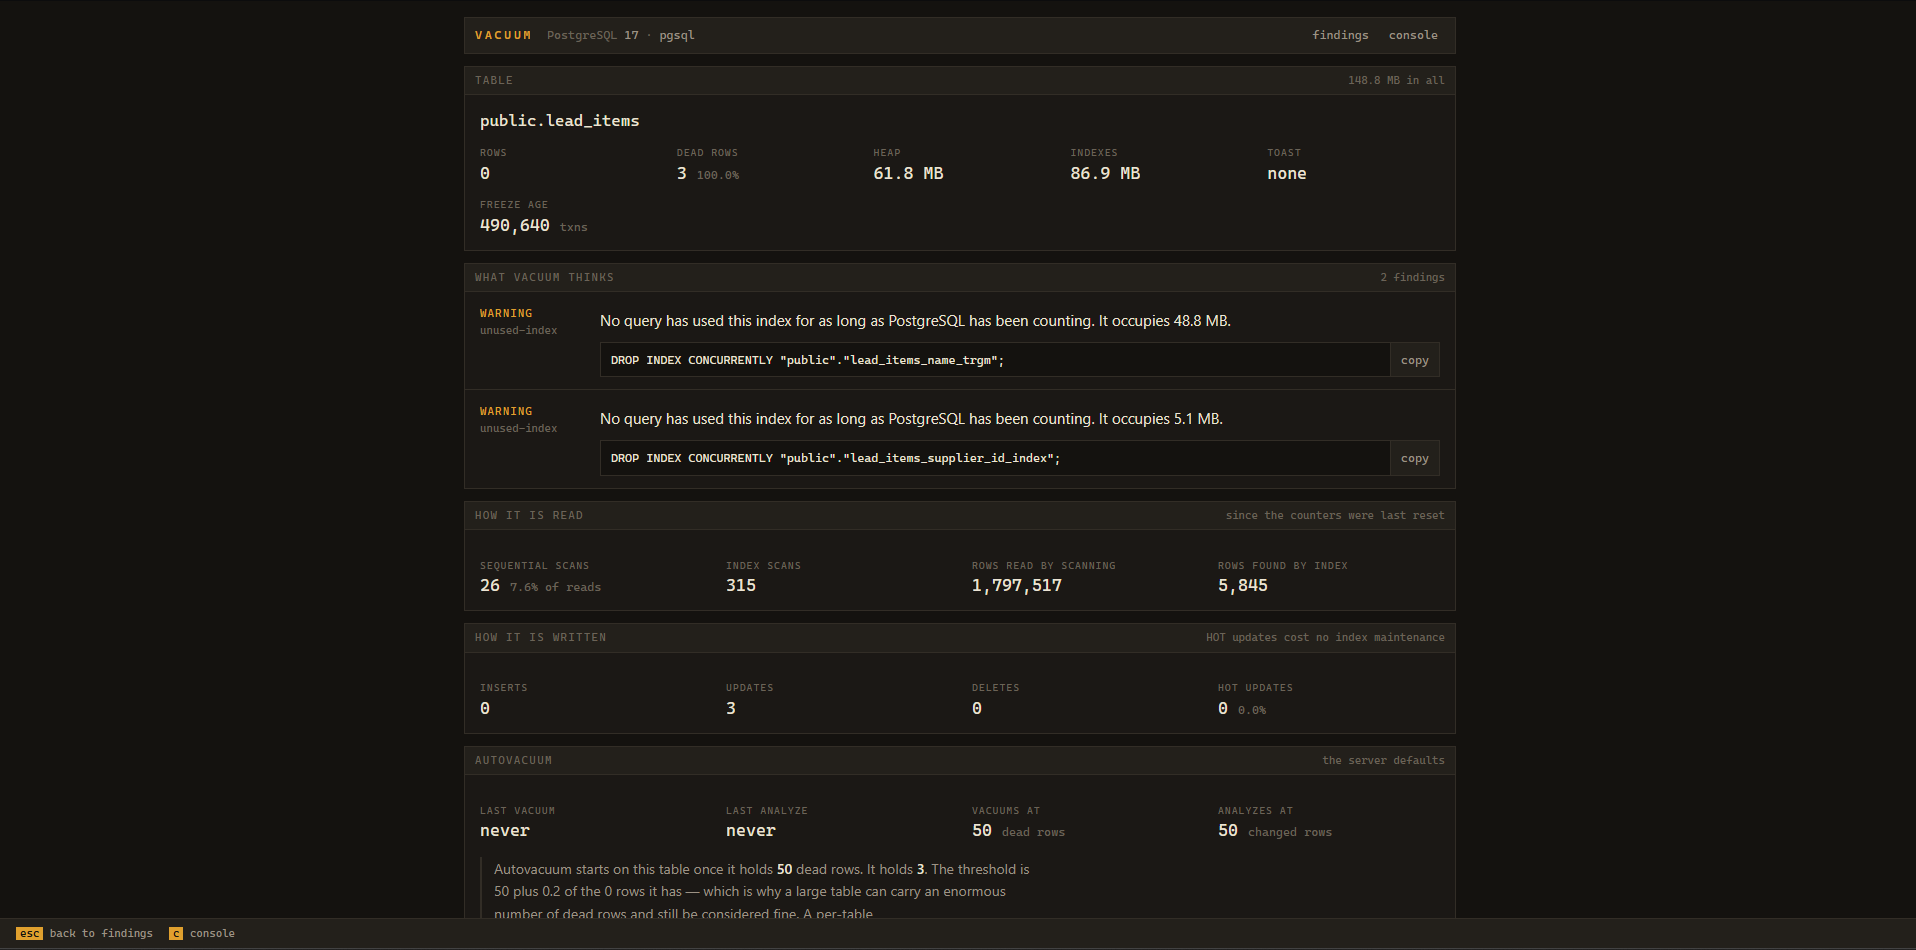Click the last analyze value never
1916x950 pixels.
[751, 830]
